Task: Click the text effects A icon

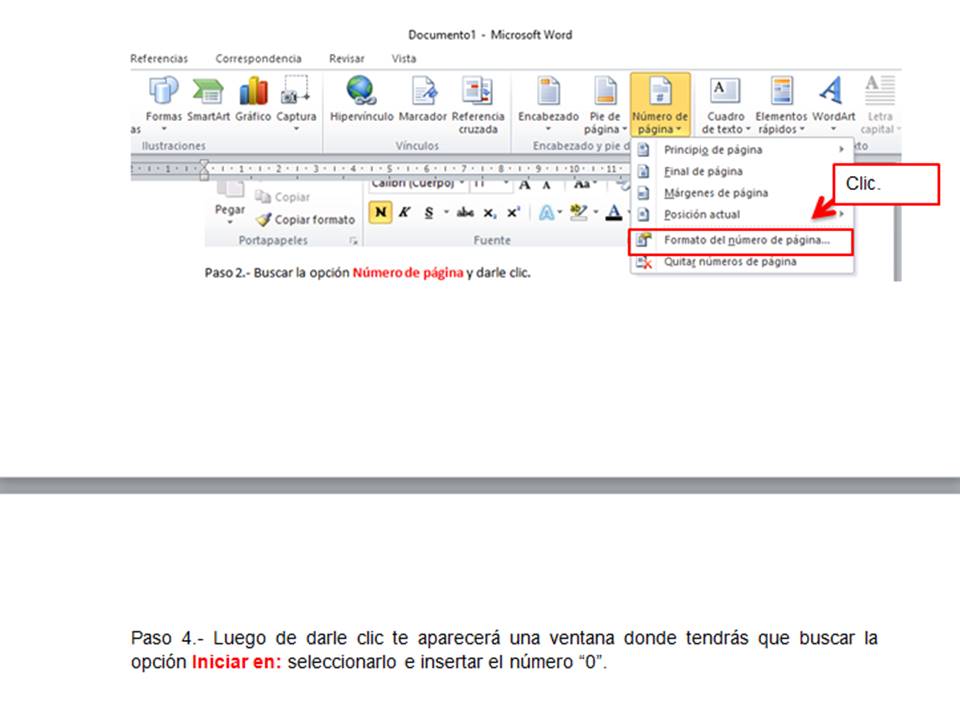Action: click(x=546, y=212)
